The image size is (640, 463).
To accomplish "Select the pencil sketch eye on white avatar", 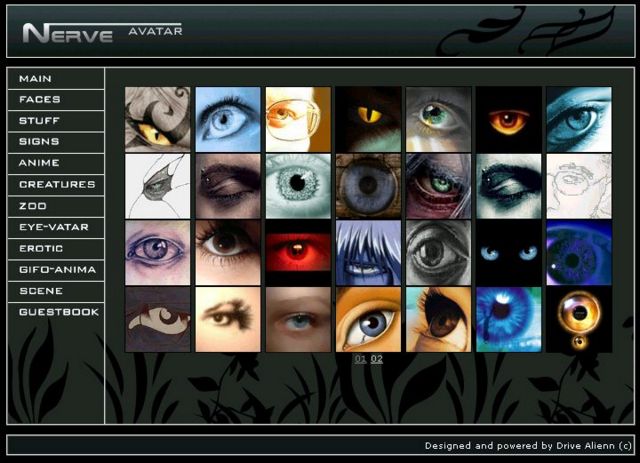I will (158, 186).
